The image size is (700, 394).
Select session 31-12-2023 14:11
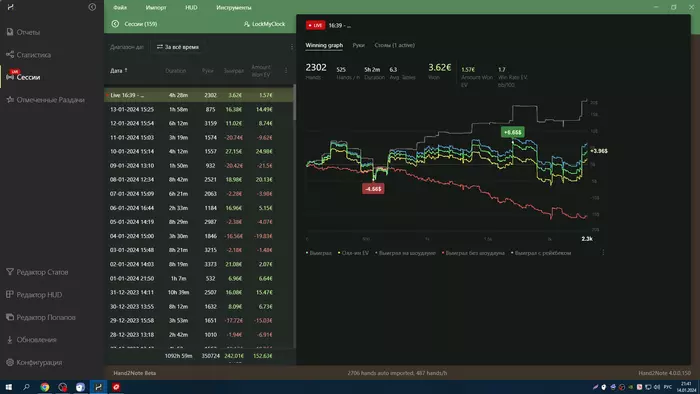click(199, 292)
